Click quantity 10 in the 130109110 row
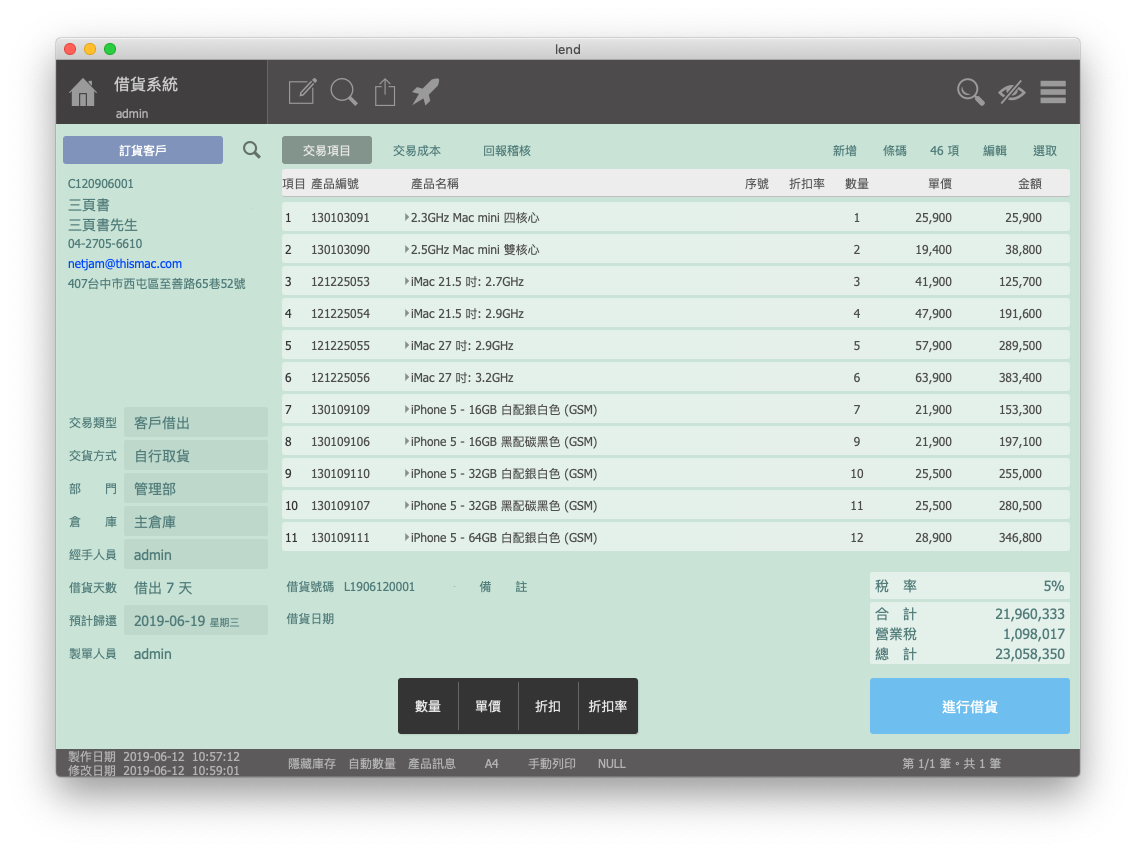Viewport: 1136px width, 851px height. click(x=856, y=474)
